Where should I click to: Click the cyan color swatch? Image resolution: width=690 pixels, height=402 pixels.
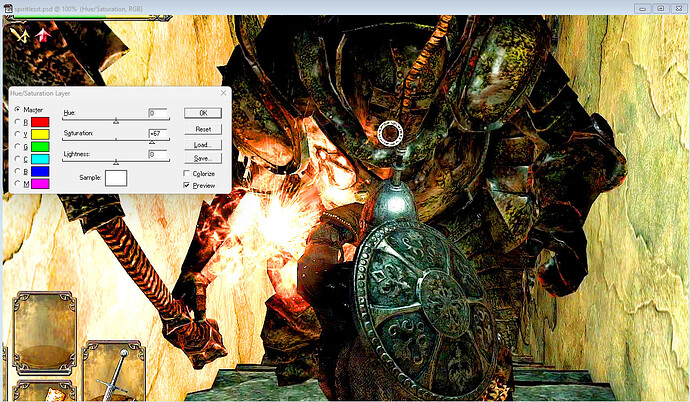coord(40,159)
